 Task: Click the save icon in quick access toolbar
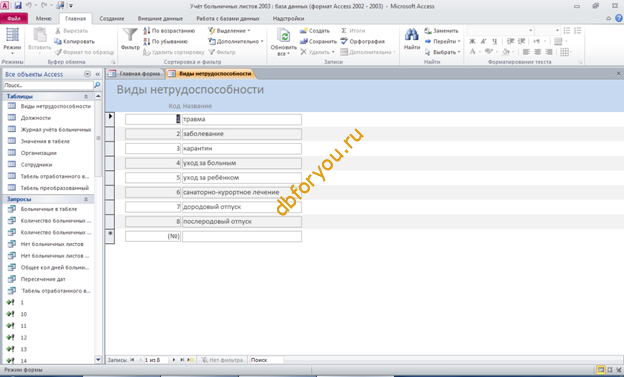point(18,6)
